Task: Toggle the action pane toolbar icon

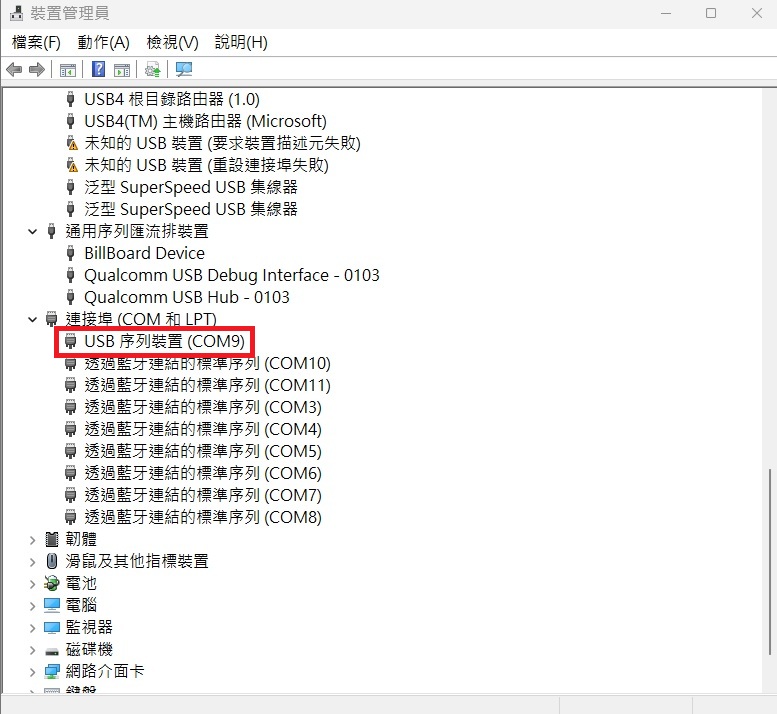Action: tap(122, 70)
